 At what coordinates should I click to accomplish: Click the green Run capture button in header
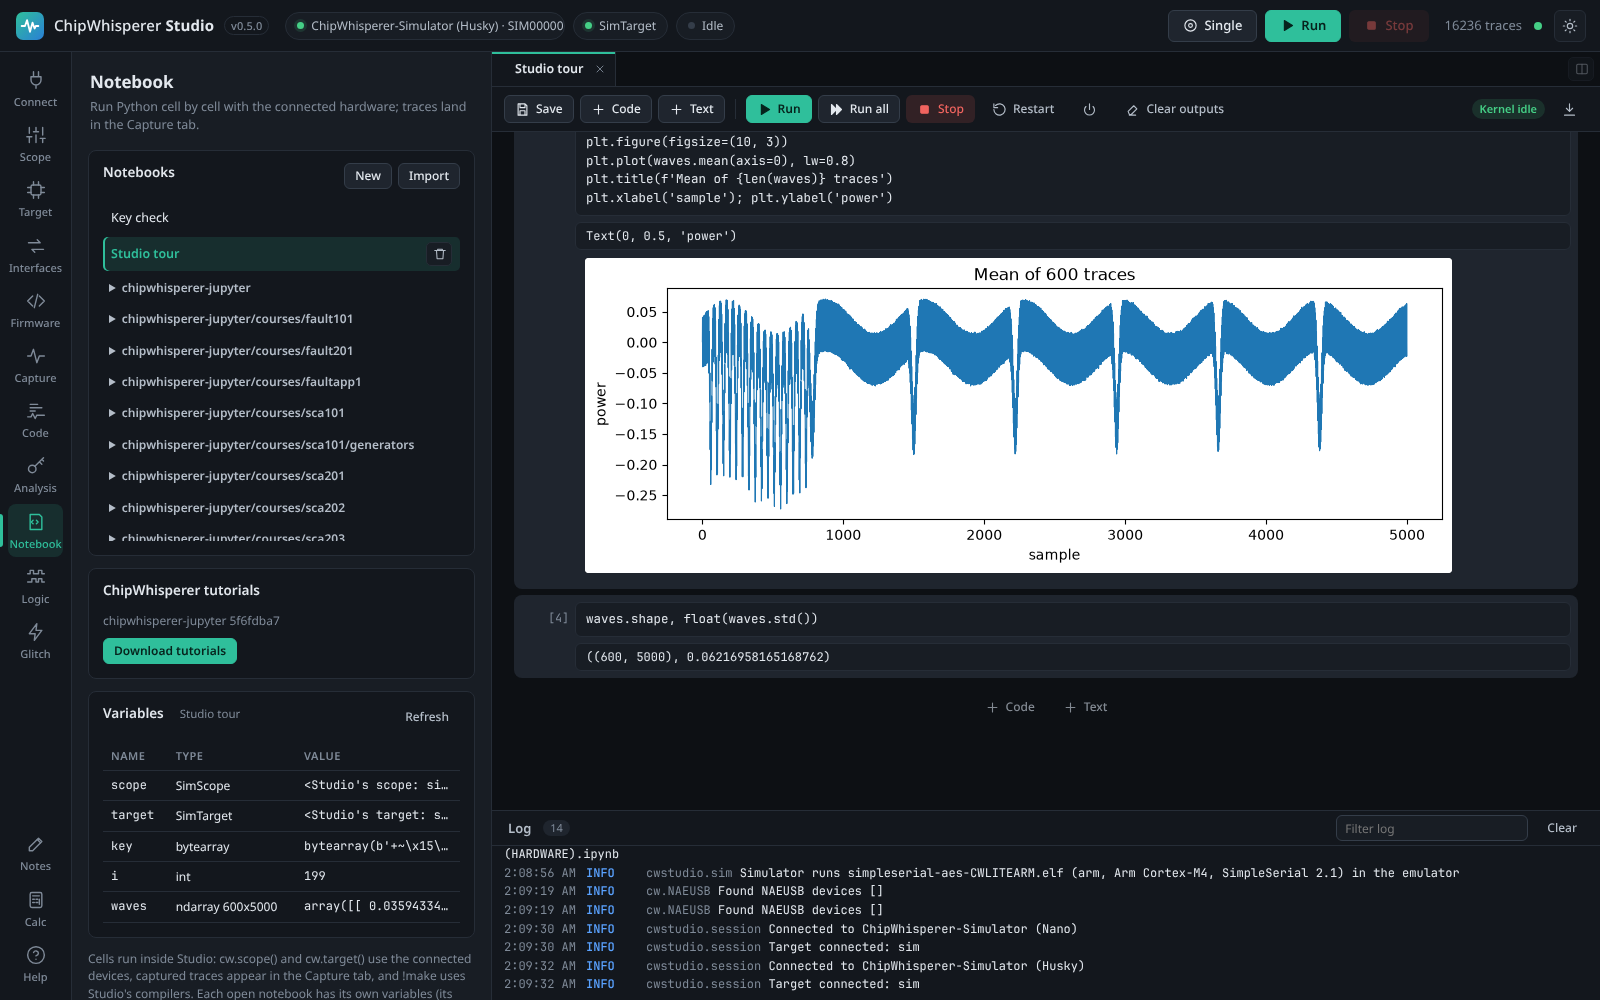[x=1302, y=26]
